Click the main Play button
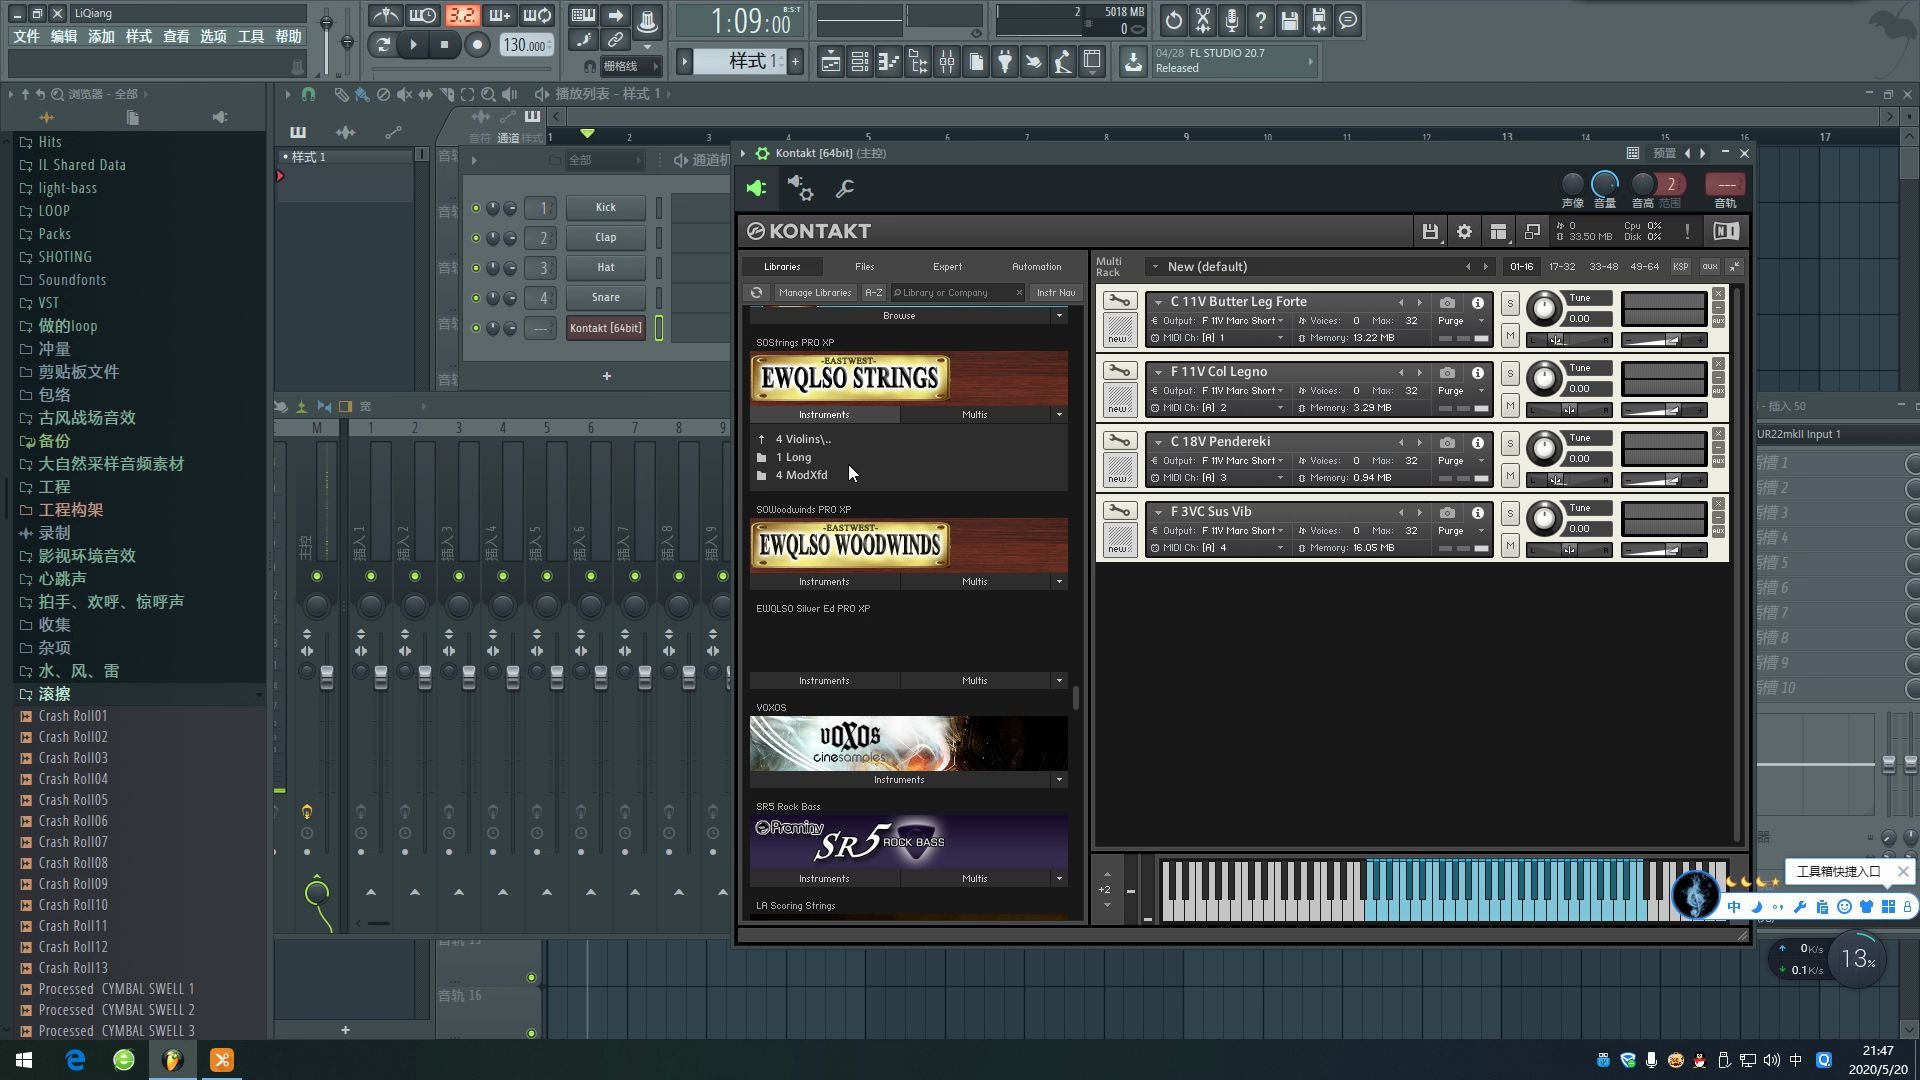 [412, 44]
